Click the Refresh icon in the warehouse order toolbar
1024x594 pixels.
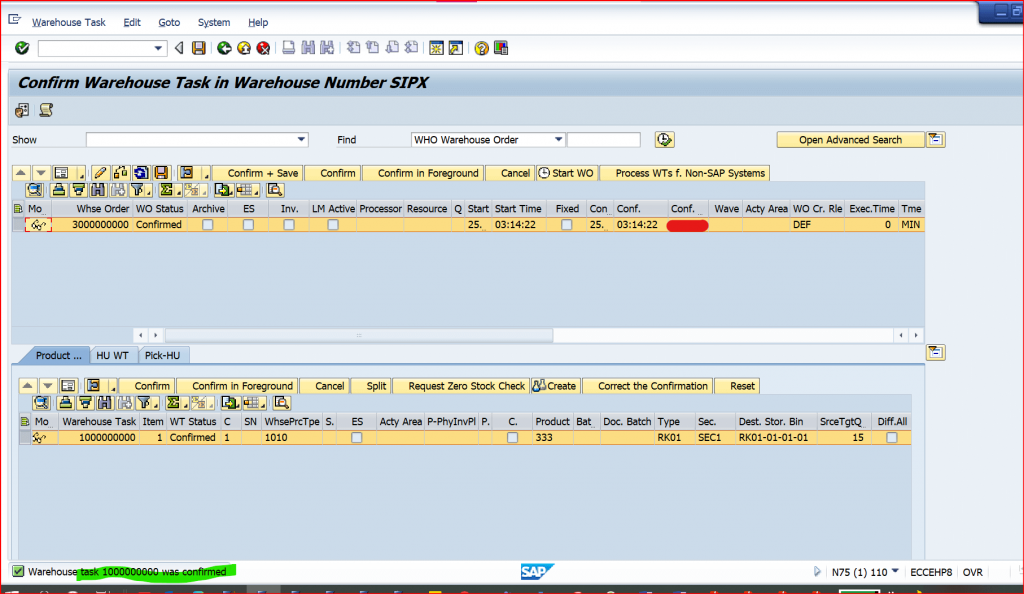point(140,173)
